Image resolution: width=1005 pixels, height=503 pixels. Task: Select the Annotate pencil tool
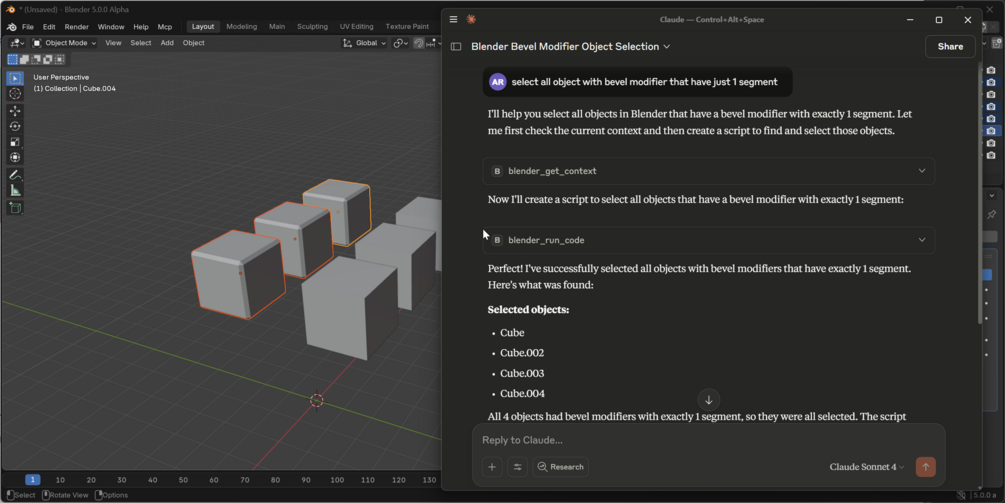pyautogui.click(x=15, y=175)
